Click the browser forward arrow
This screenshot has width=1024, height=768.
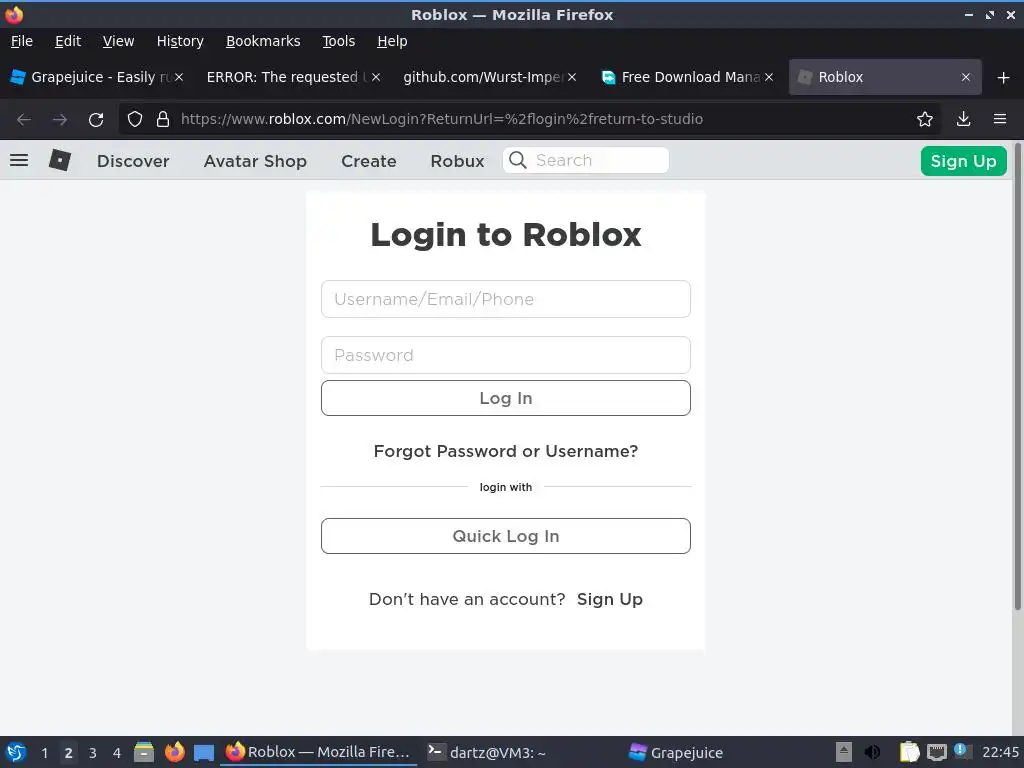pyautogui.click(x=59, y=119)
